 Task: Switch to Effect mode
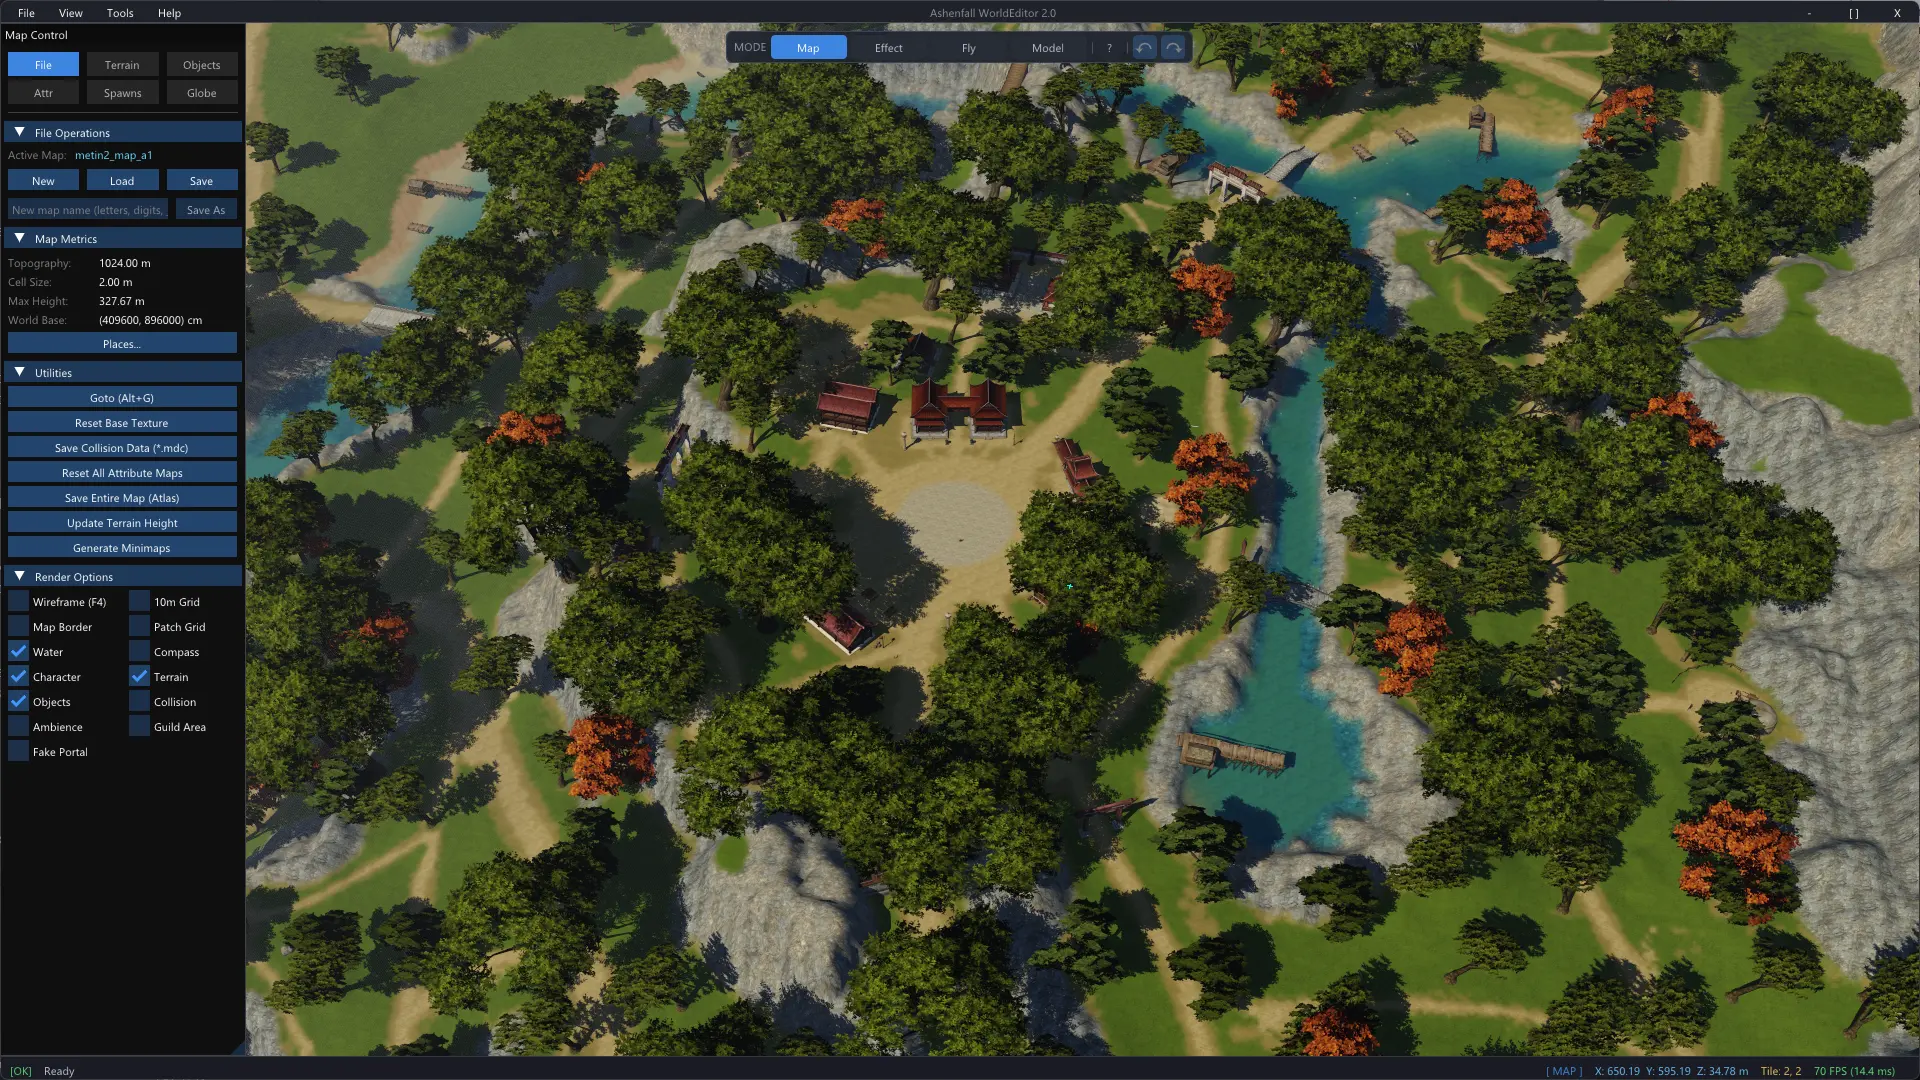888,48
